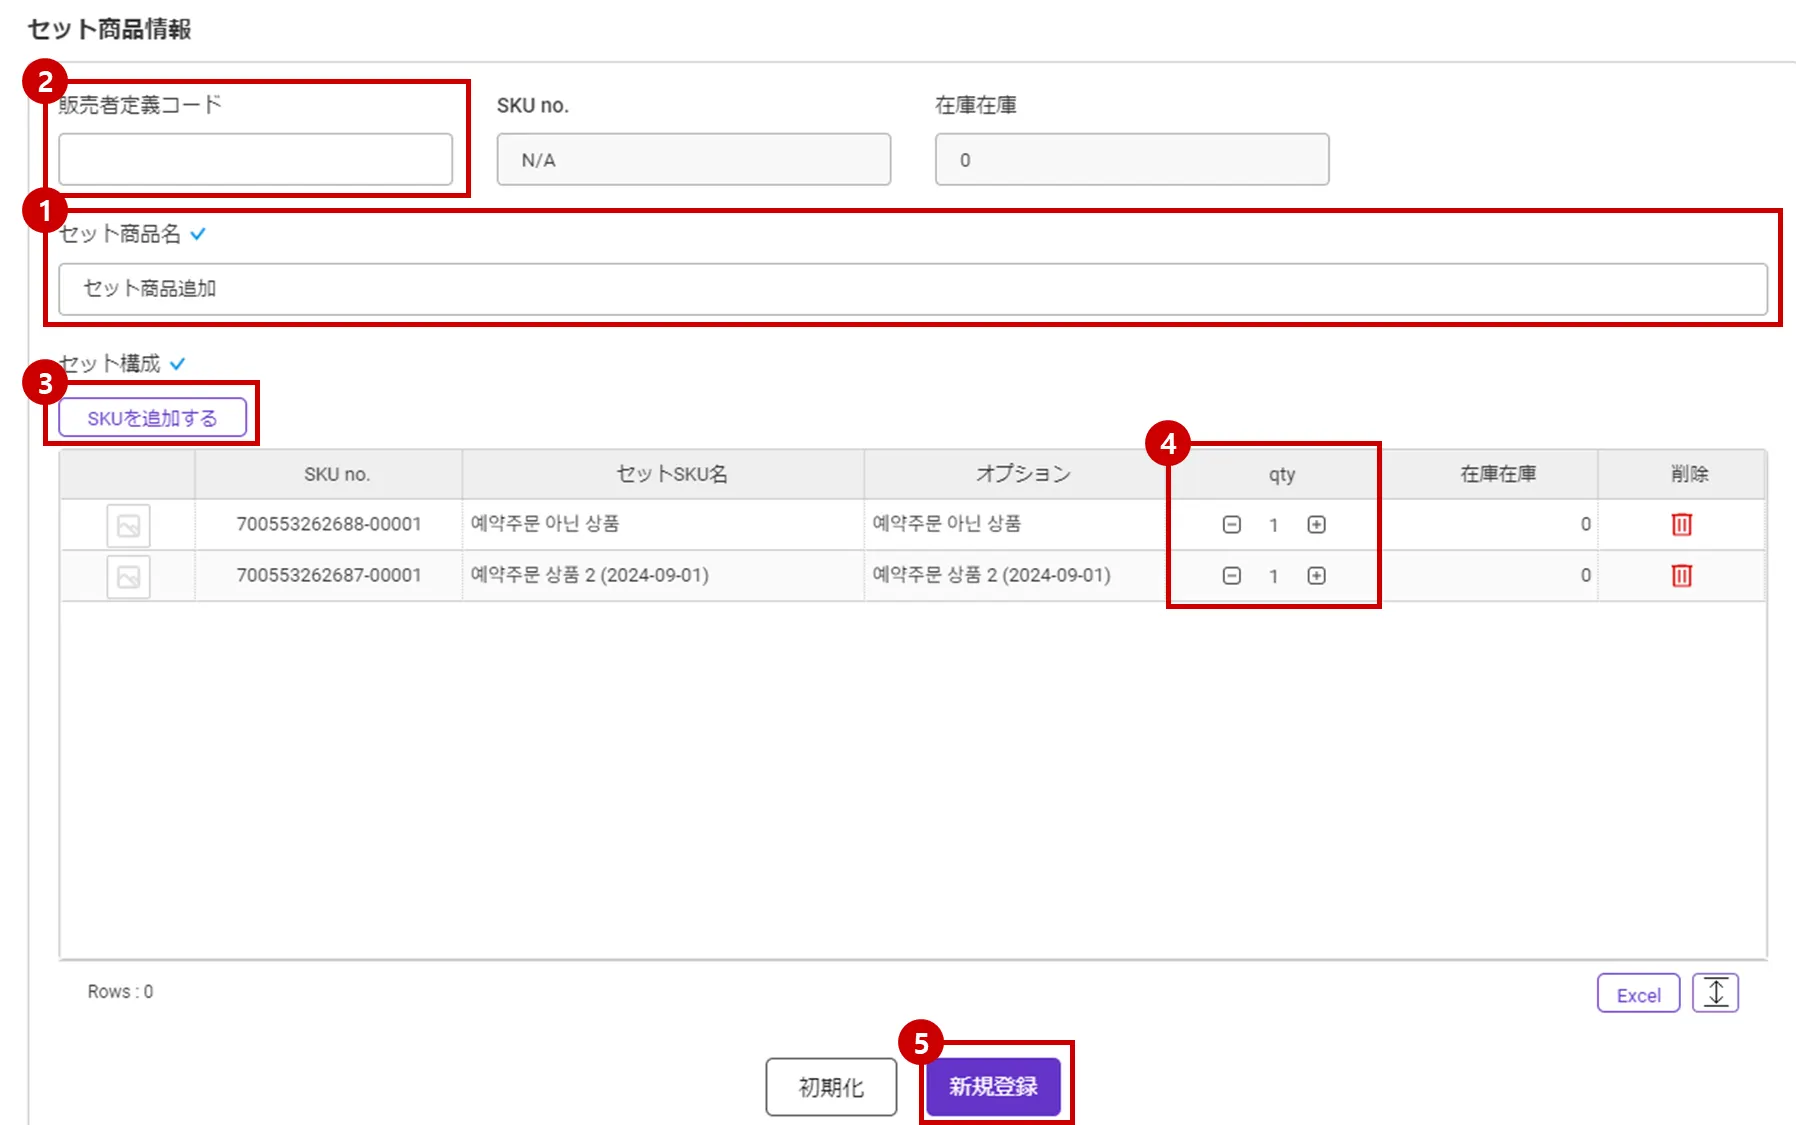This screenshot has height=1125, width=1796.
Task: Decrease qty for SKU 700553262687-00001
Action: click(1232, 575)
